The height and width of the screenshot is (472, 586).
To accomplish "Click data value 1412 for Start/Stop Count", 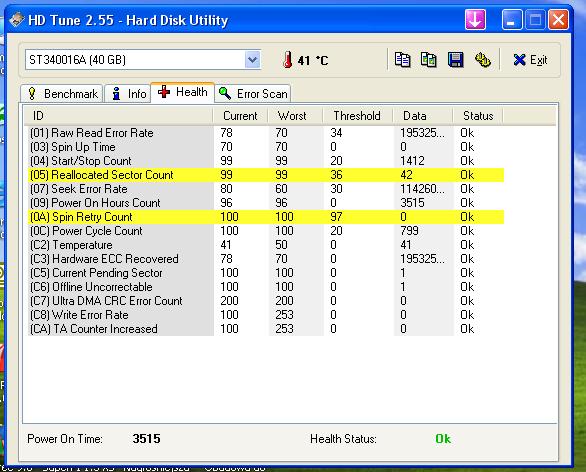I will click(412, 161).
